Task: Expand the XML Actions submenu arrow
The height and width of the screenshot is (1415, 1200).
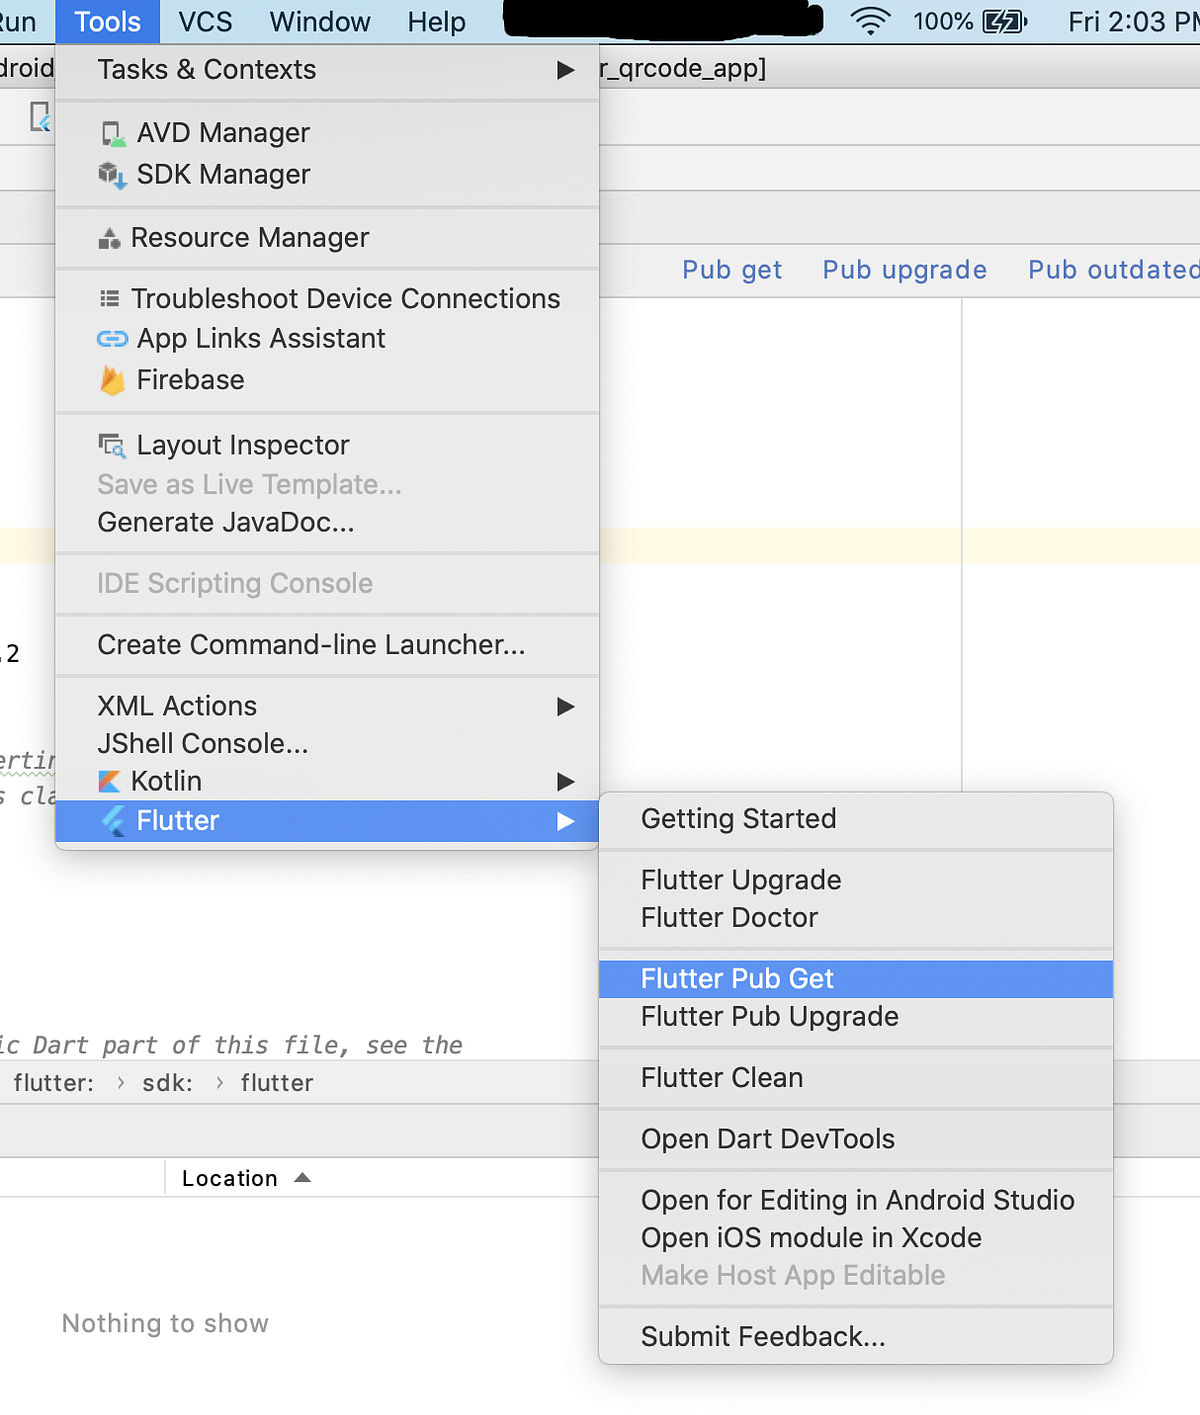Action: [x=566, y=707]
